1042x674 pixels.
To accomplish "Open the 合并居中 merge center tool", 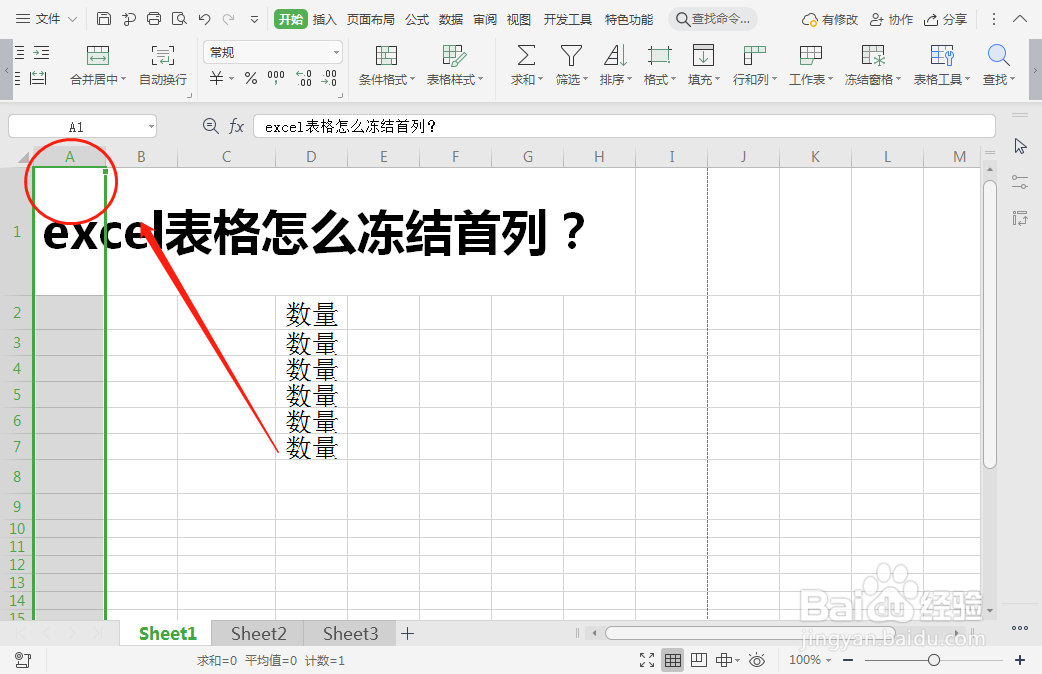I will coord(98,65).
